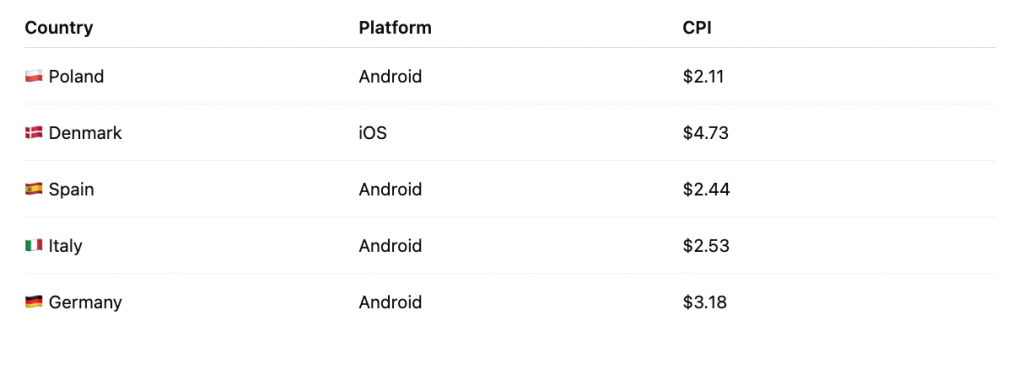Select Android in the Germany row
Screen dimensions: 1024x369
(x=391, y=302)
